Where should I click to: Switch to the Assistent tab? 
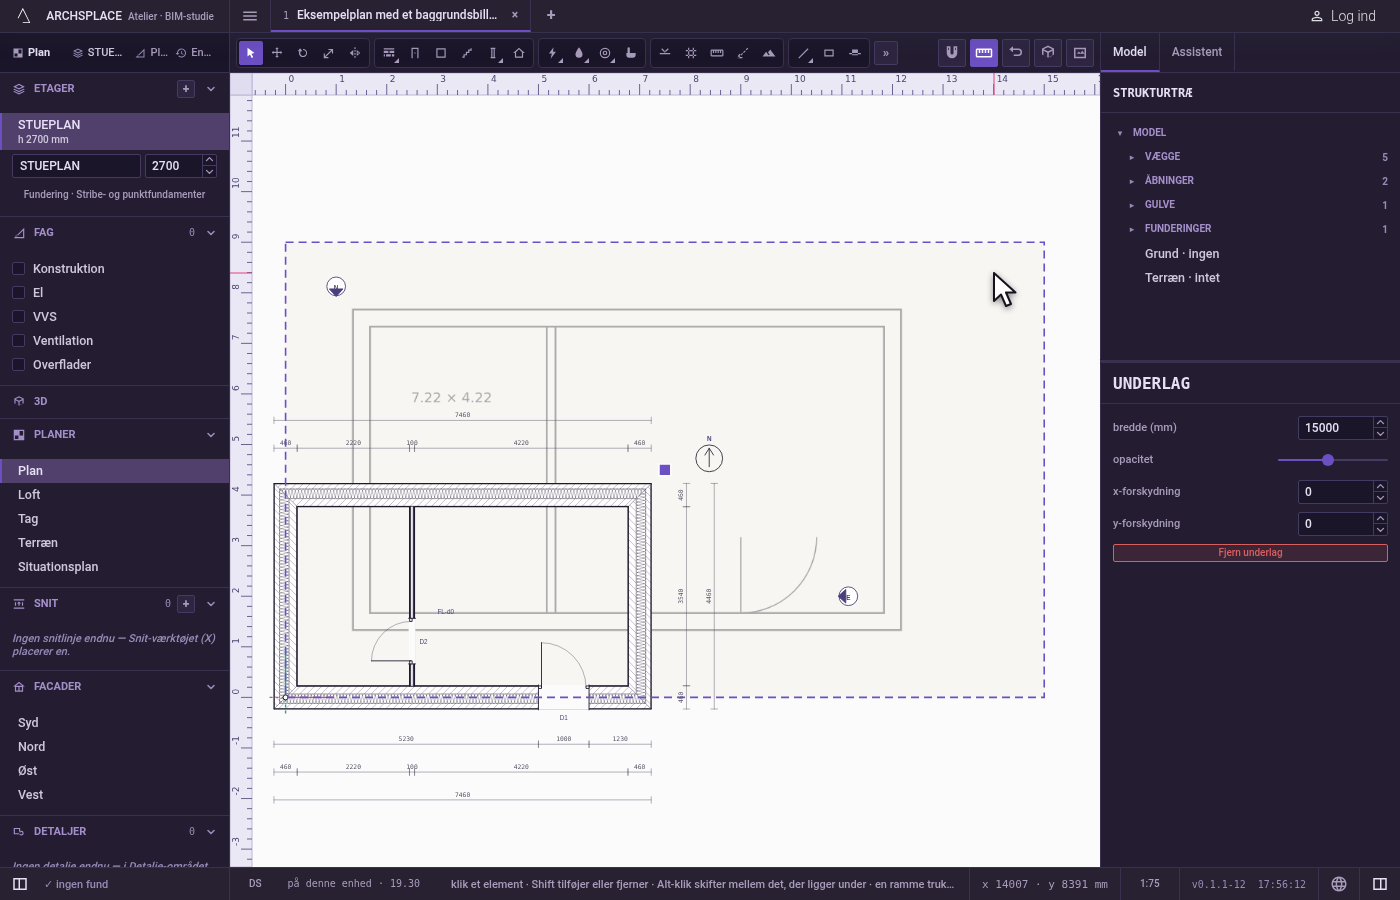point(1197,52)
